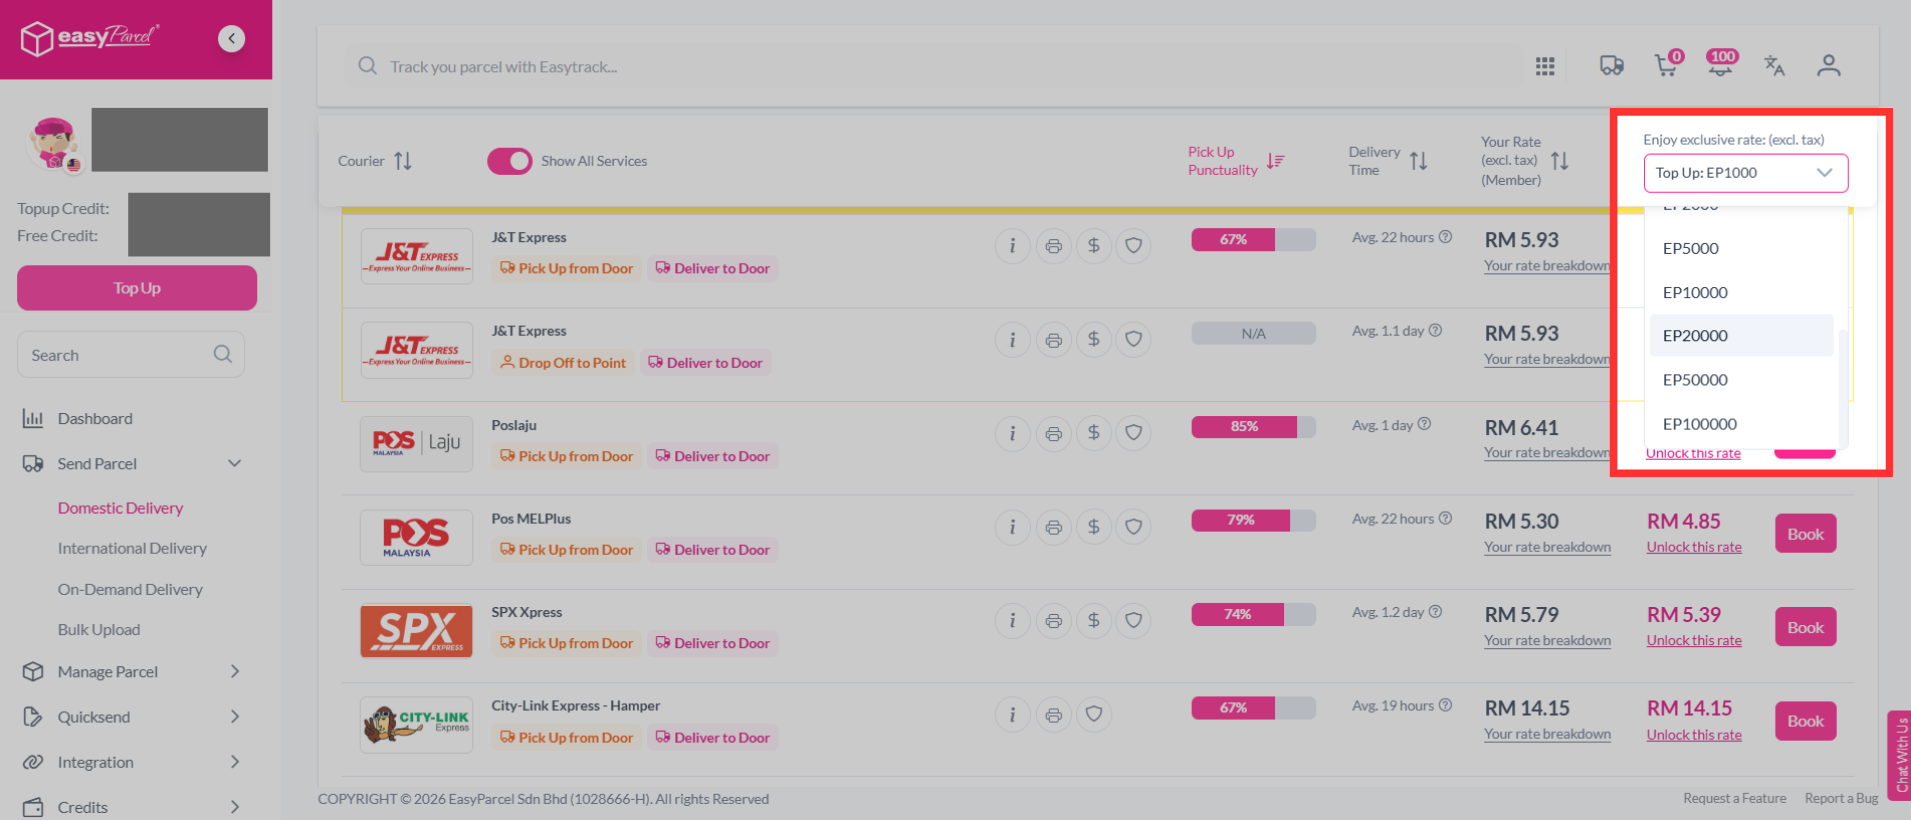The width and height of the screenshot is (1911, 820).
Task: Open the Top Up: EP1000 rate dropdown
Action: (1745, 173)
